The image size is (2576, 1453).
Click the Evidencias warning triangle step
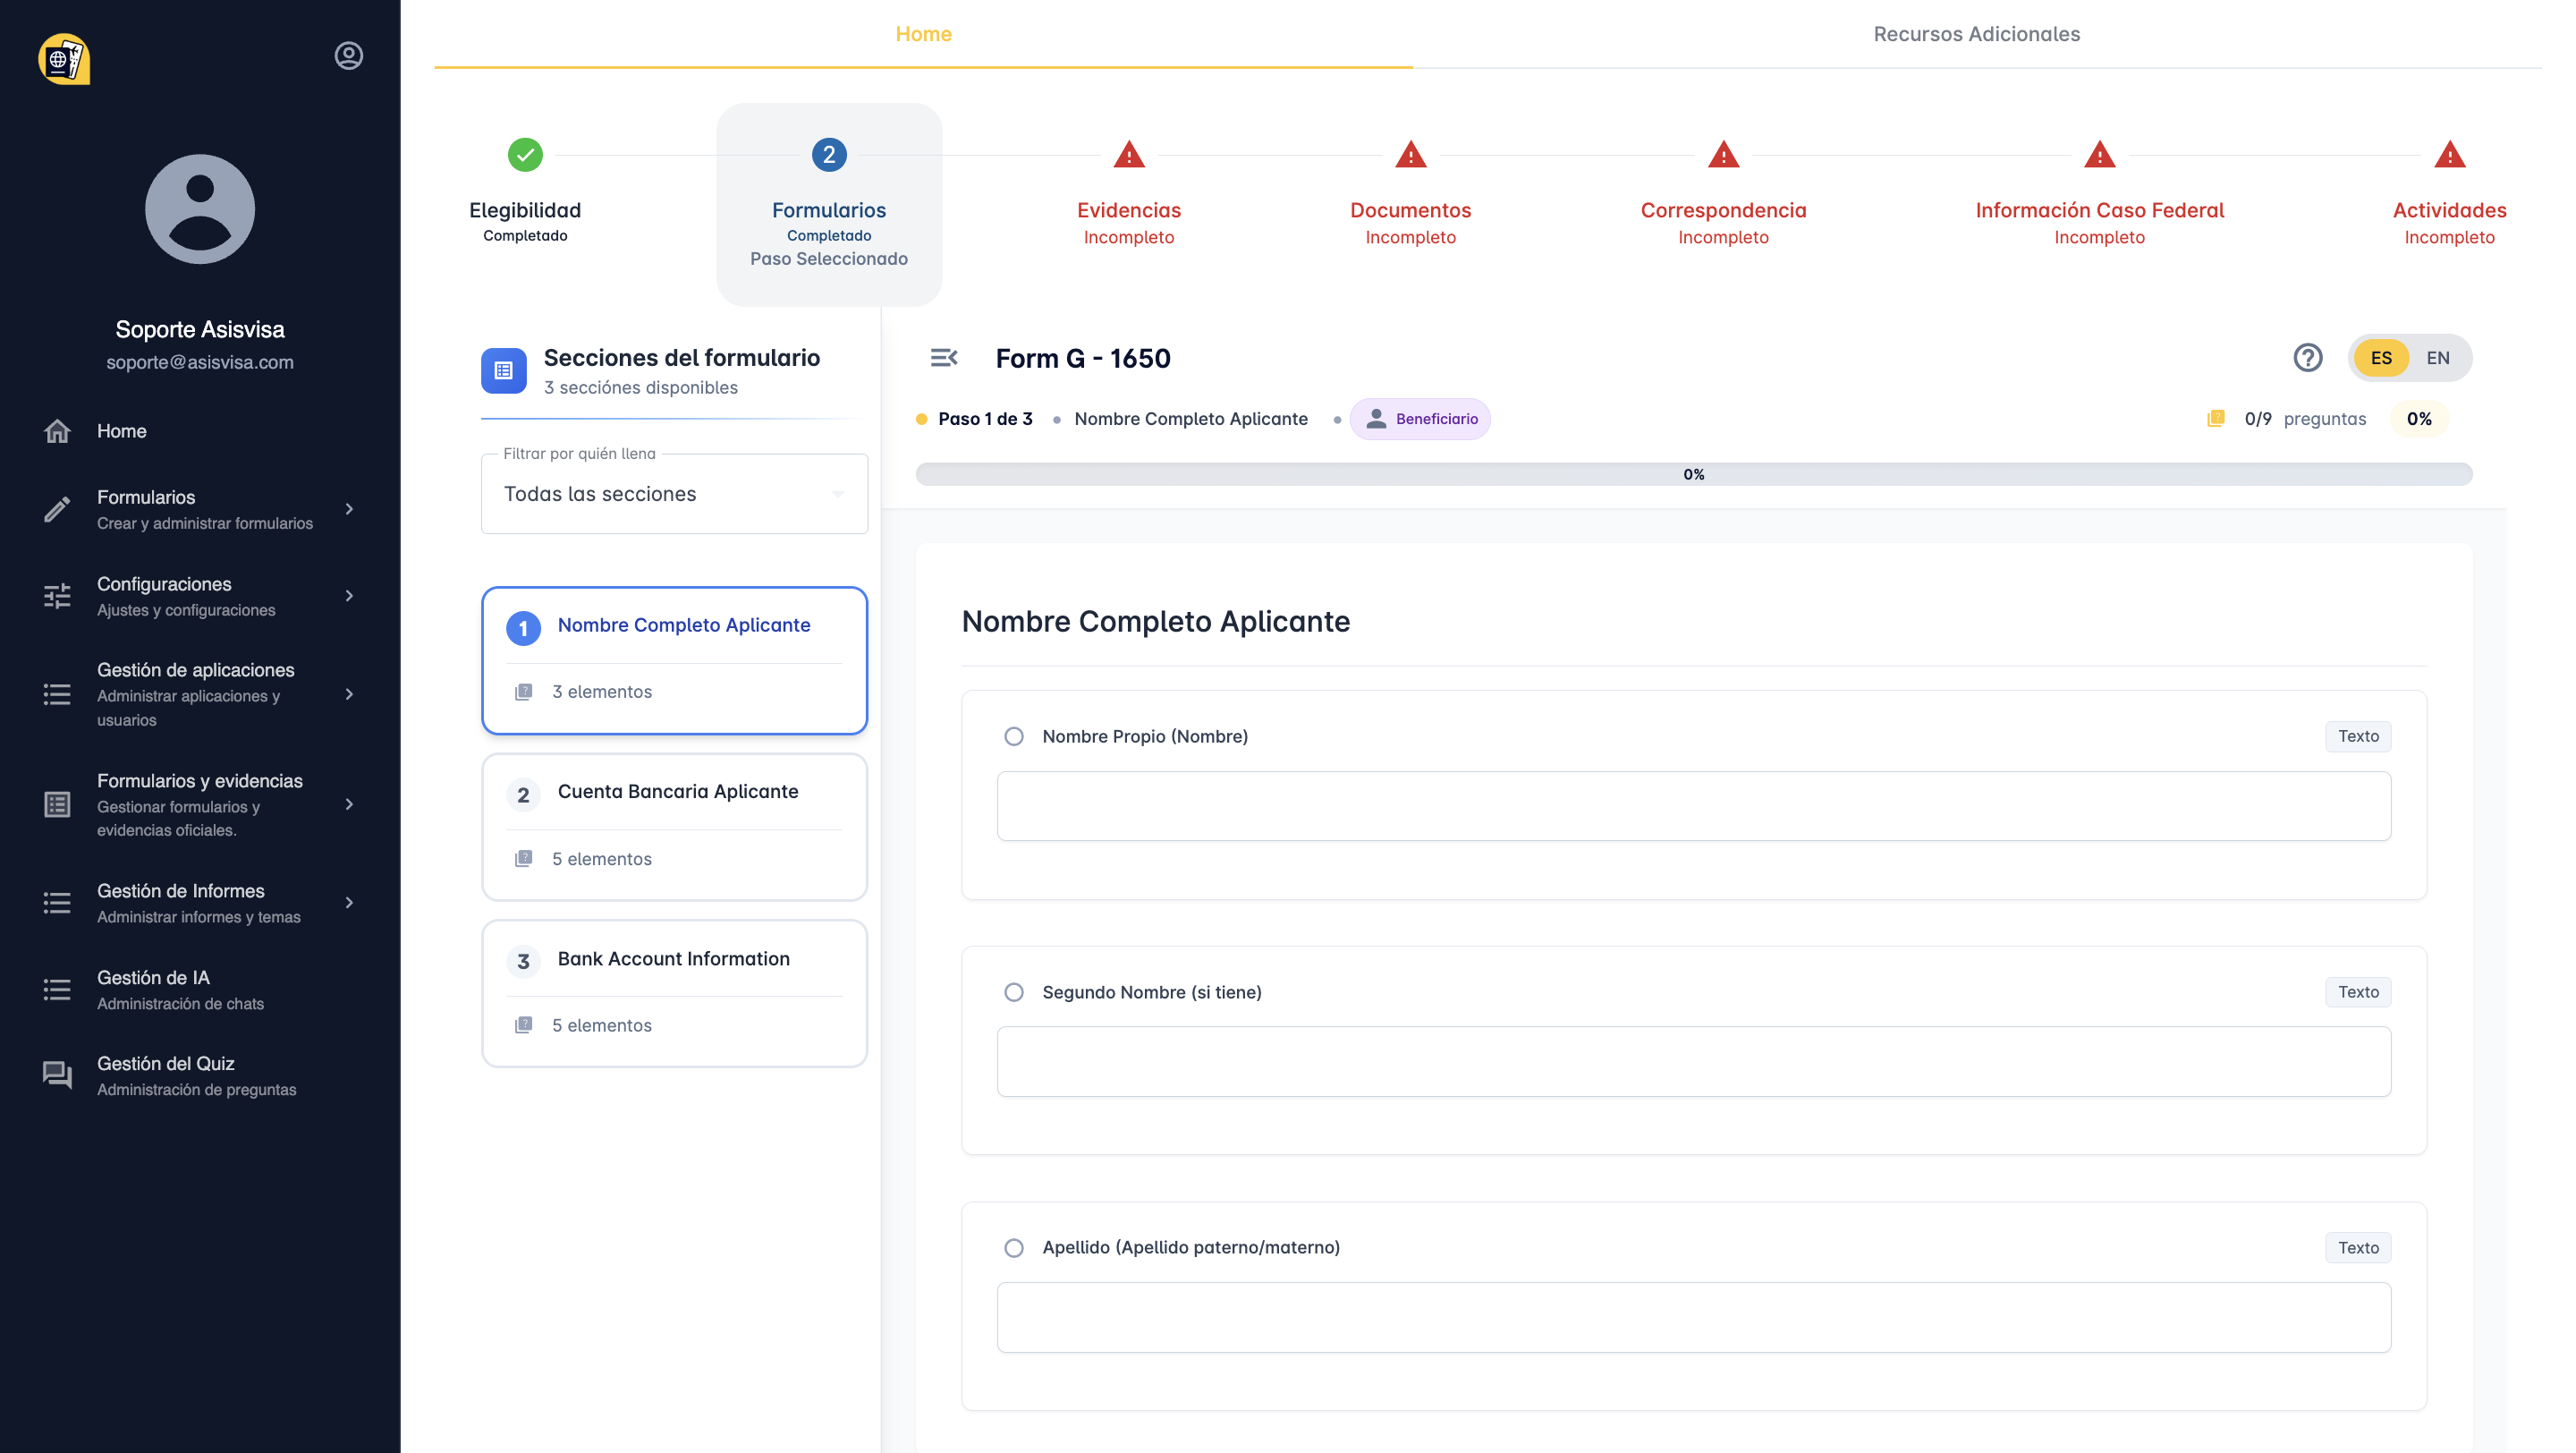coord(1128,155)
